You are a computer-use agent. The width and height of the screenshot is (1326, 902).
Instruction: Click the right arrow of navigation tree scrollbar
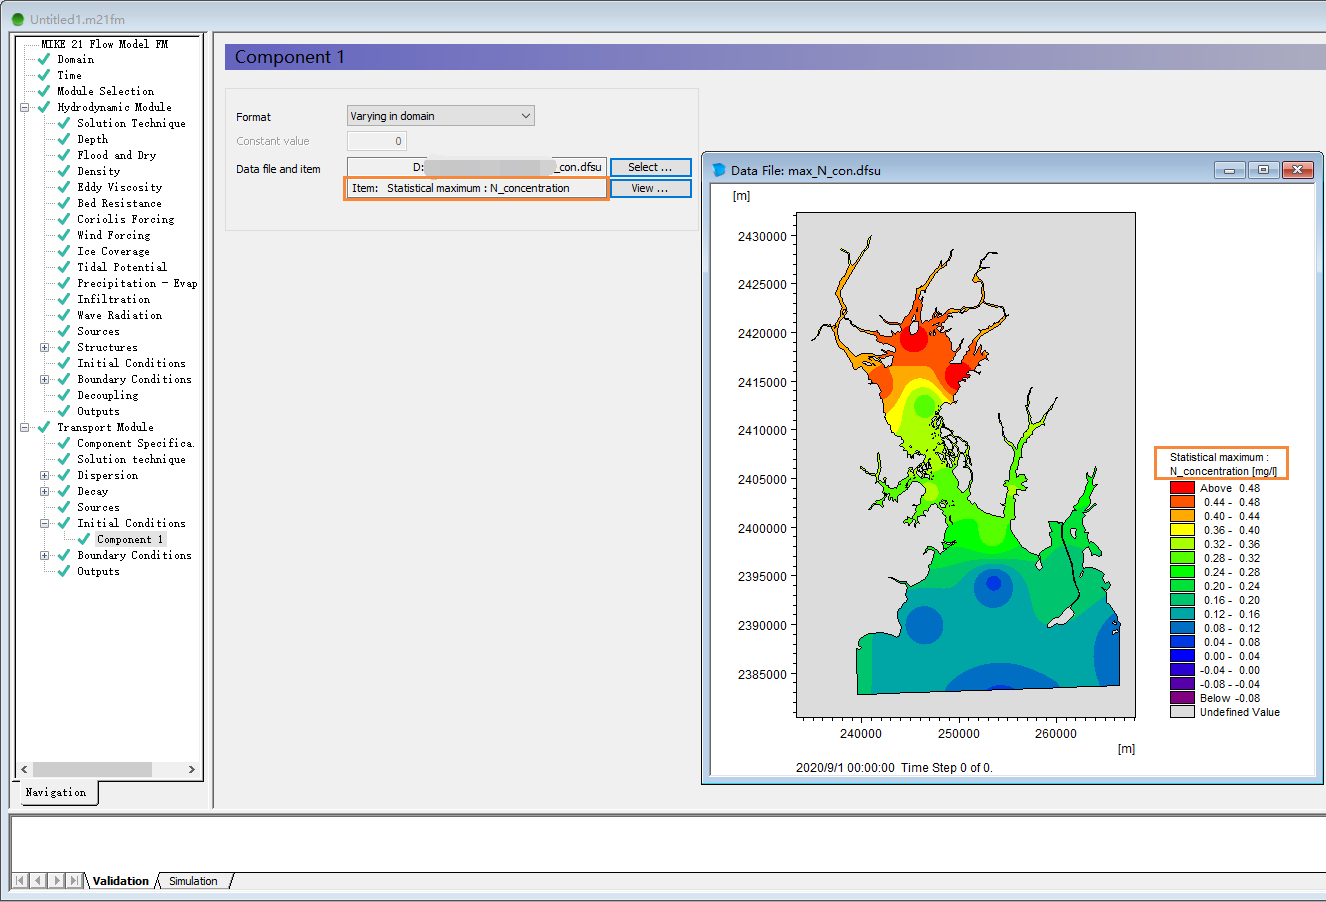(x=192, y=770)
